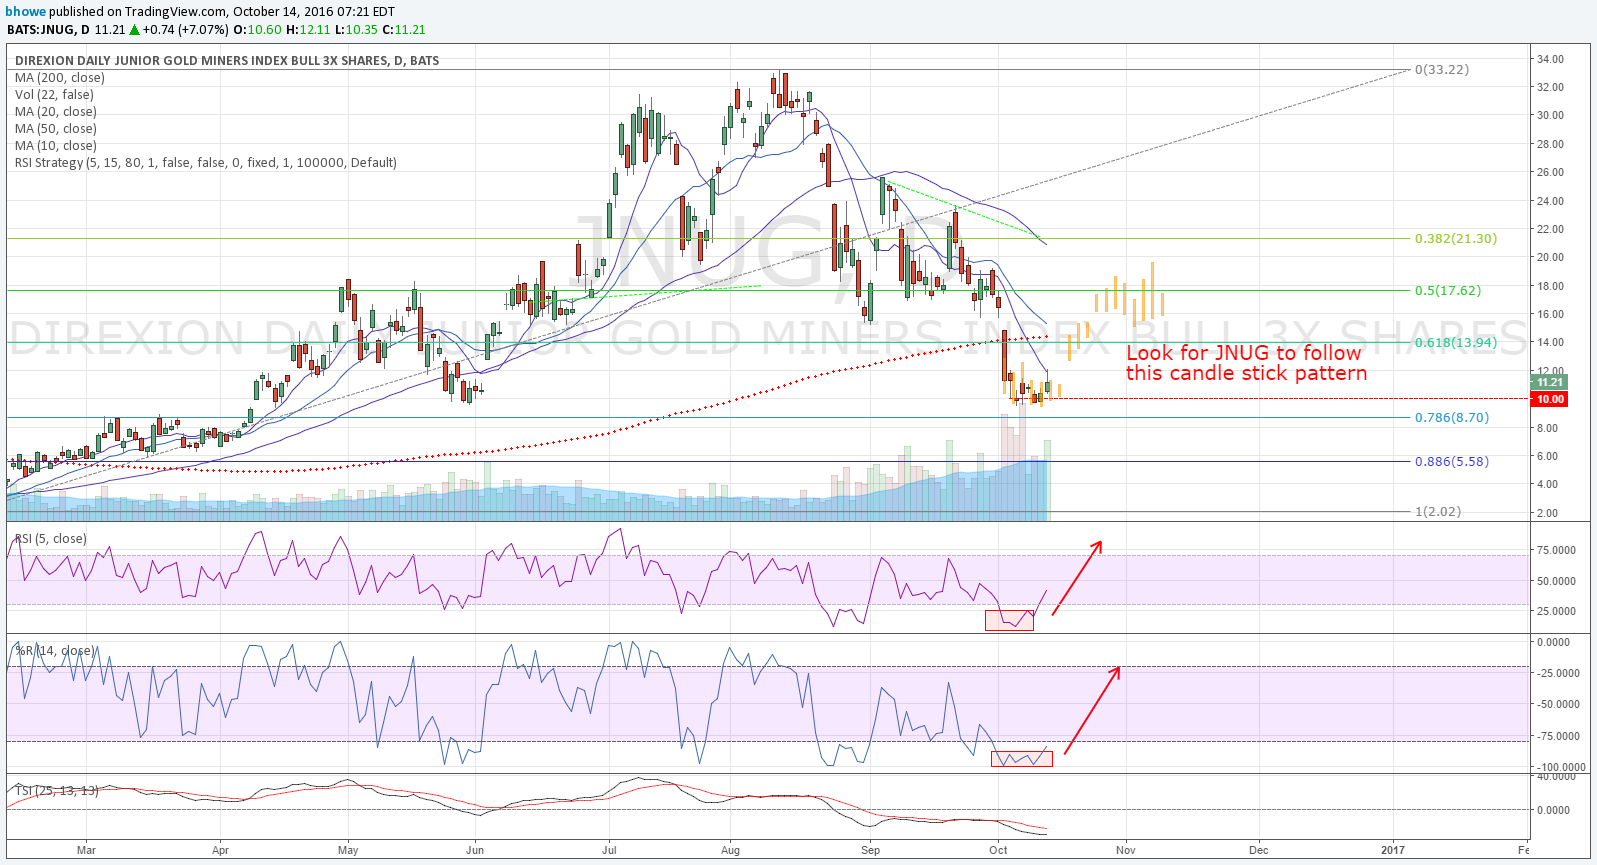Click the 0(33.22) Fibonacci level label
This screenshot has height=865, width=1597.
tap(1442, 70)
